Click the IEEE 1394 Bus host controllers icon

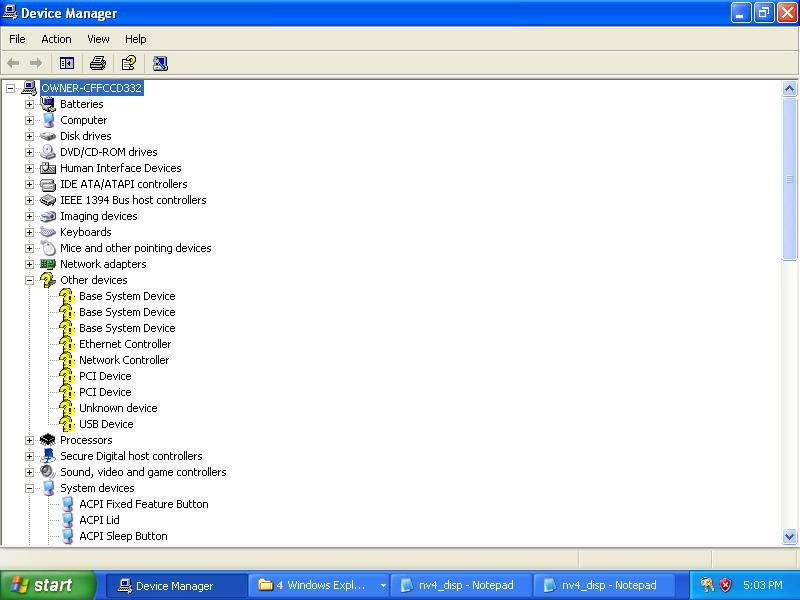pos(48,200)
